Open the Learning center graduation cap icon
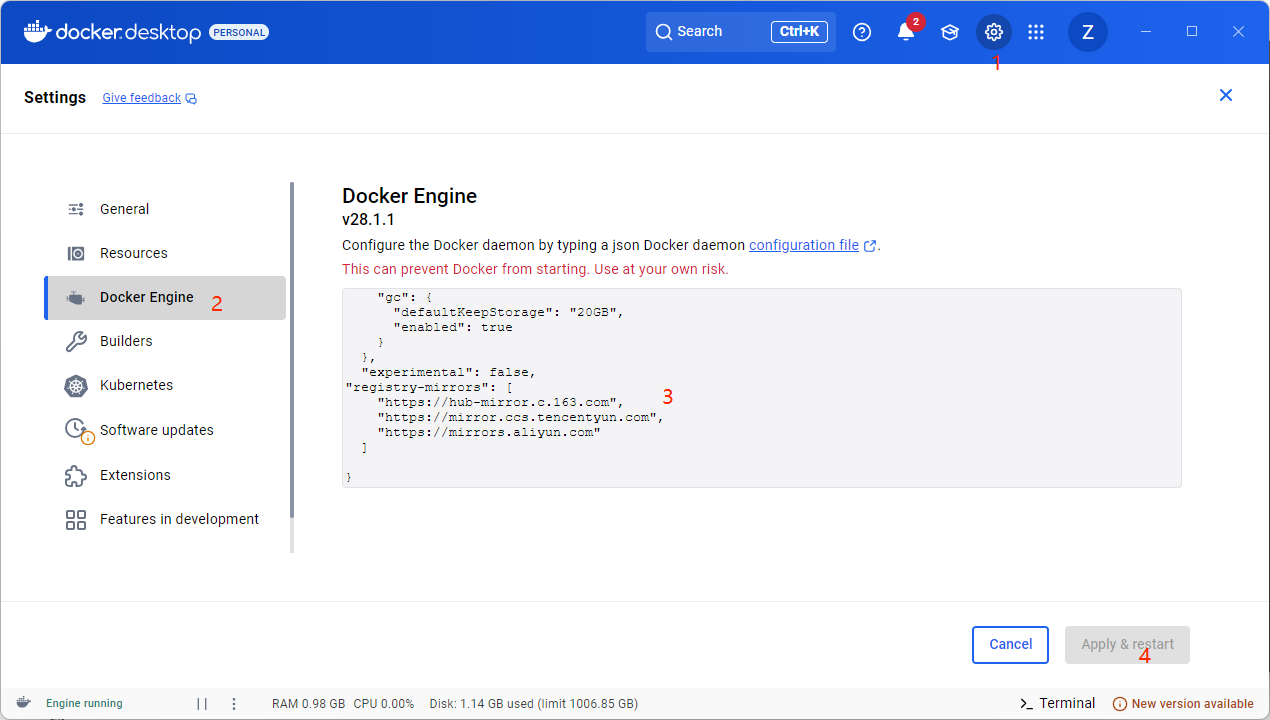The height and width of the screenshot is (720, 1270). [x=950, y=32]
